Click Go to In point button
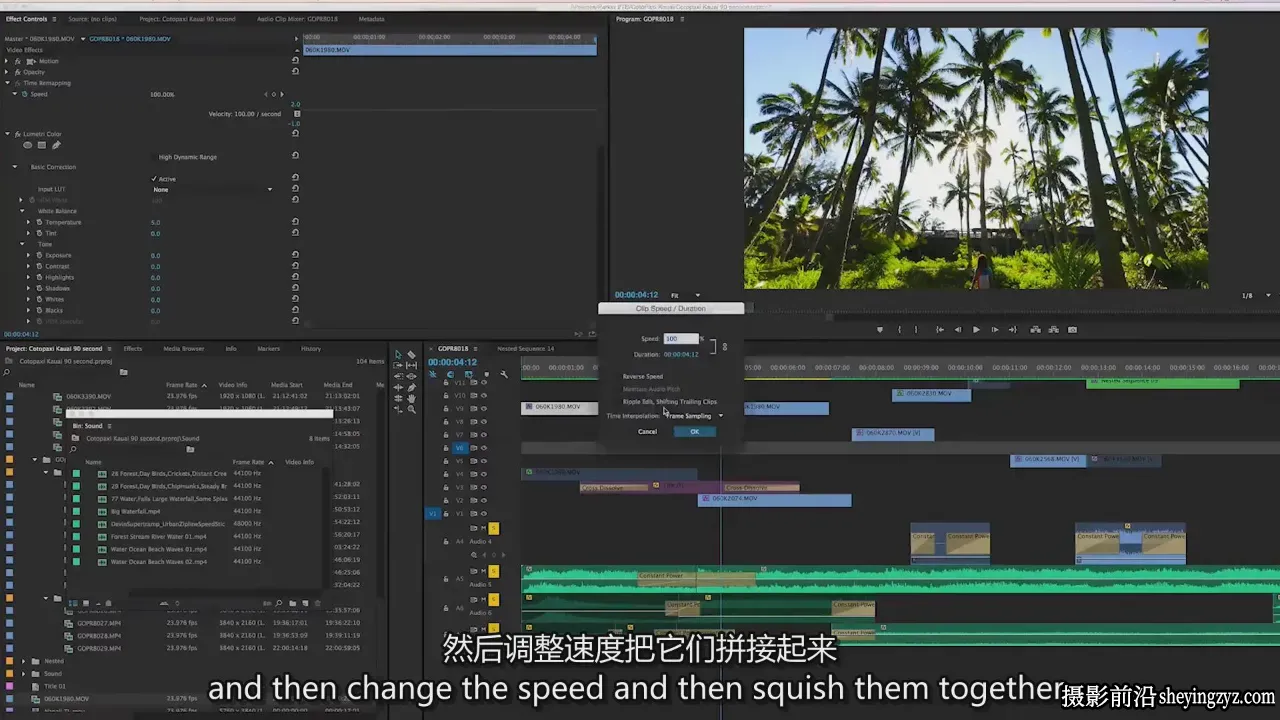This screenshot has width=1280, height=720. pyautogui.click(x=939, y=329)
